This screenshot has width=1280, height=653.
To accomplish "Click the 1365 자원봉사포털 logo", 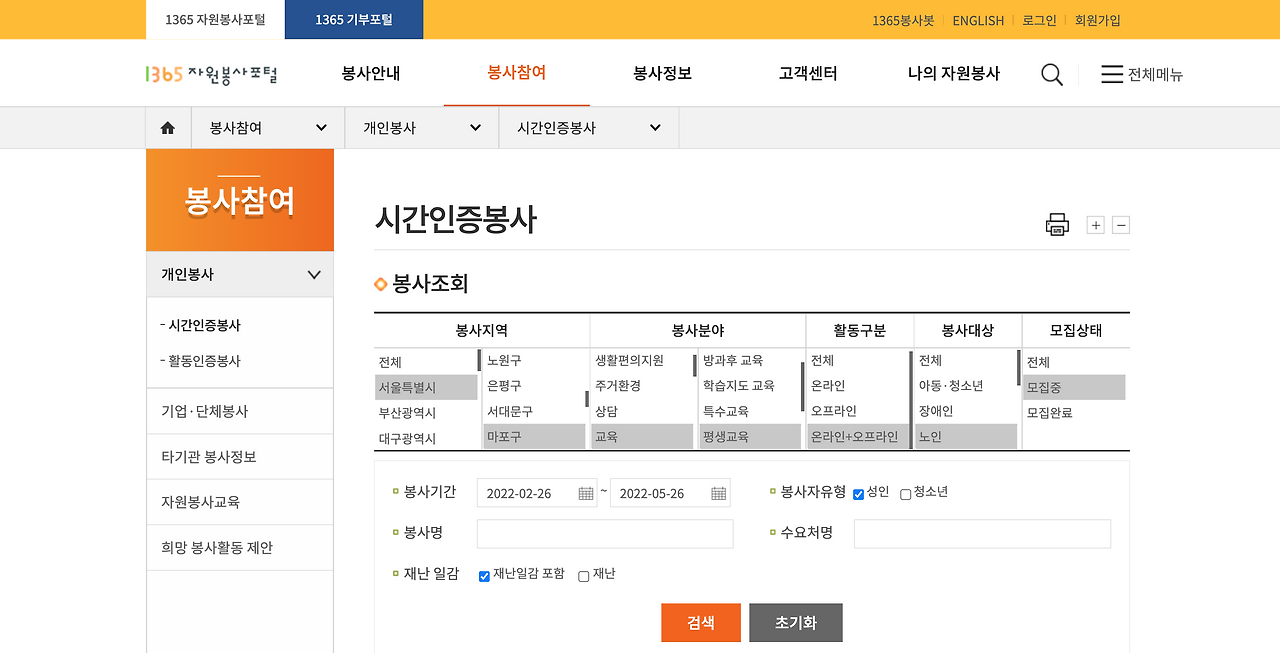I will [209, 72].
